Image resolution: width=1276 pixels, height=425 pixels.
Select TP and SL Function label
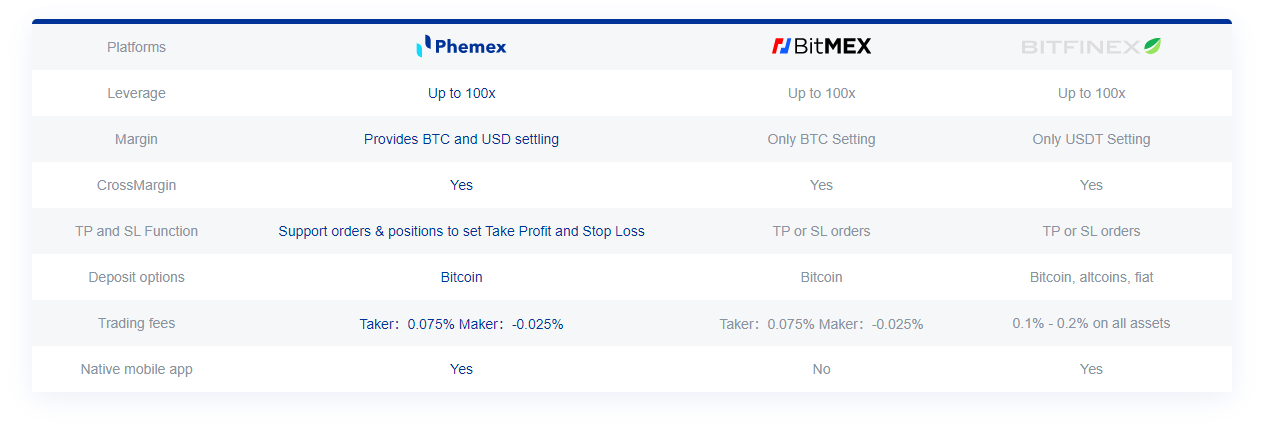[136, 231]
